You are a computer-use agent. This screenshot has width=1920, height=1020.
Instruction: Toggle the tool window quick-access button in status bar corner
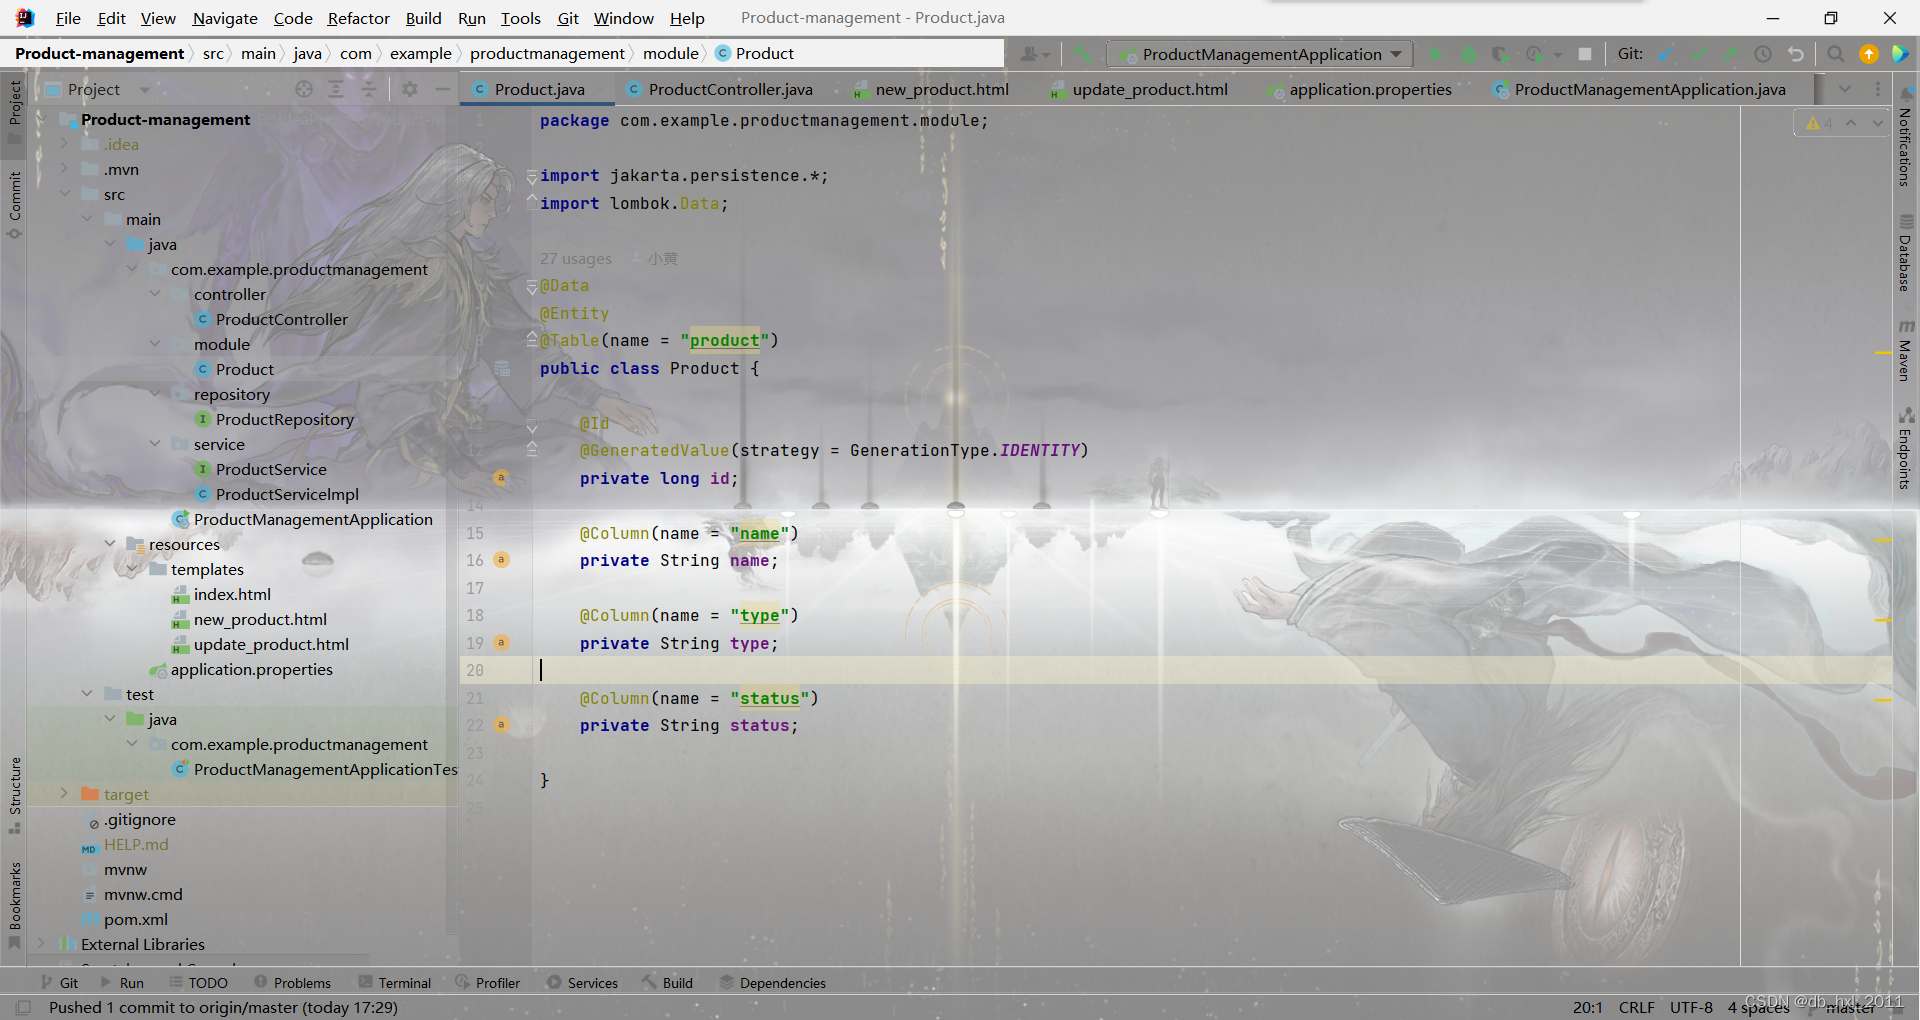24,1007
